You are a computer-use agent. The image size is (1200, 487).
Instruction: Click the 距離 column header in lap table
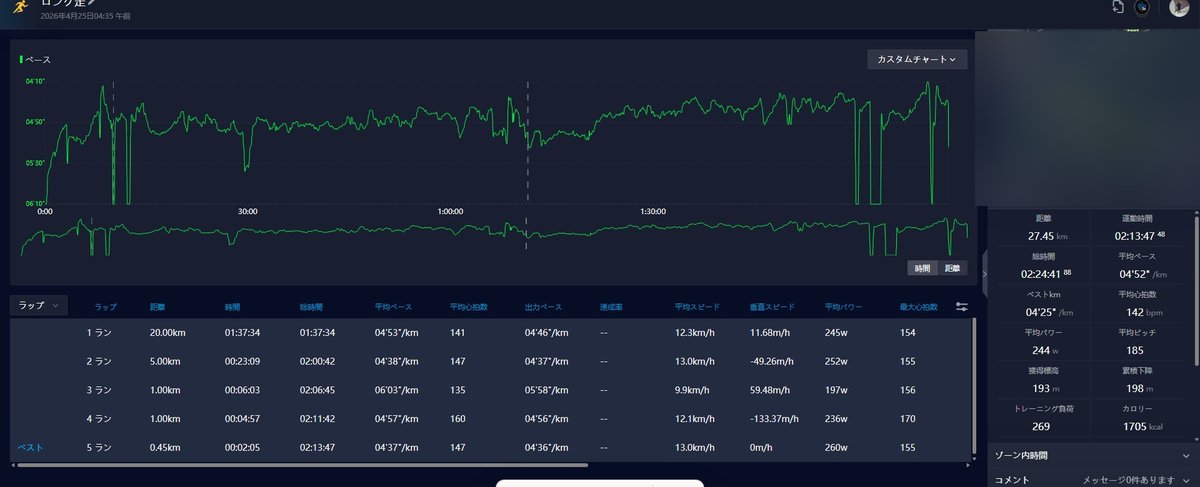157,306
